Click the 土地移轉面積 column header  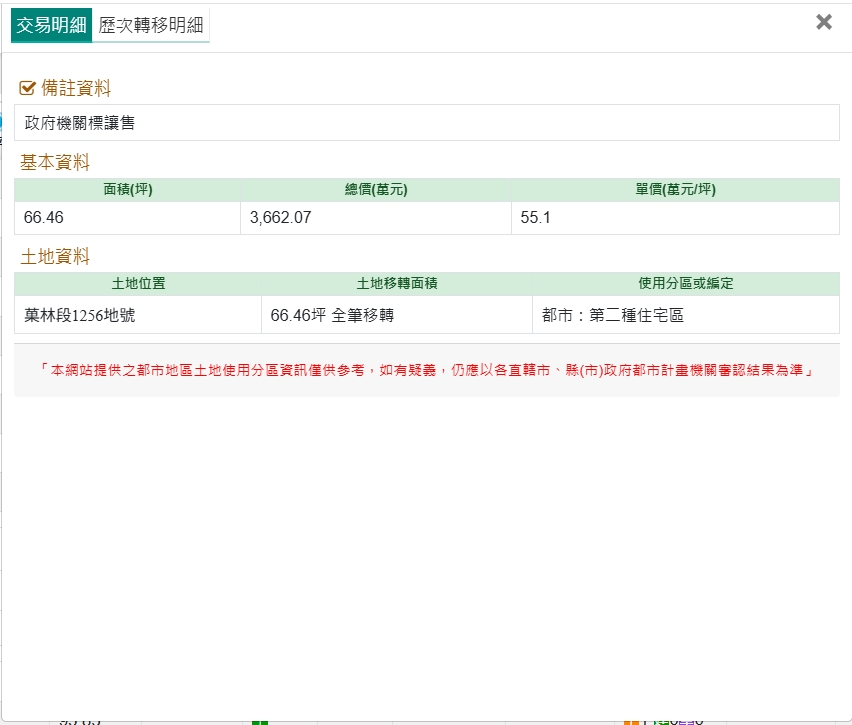(396, 284)
